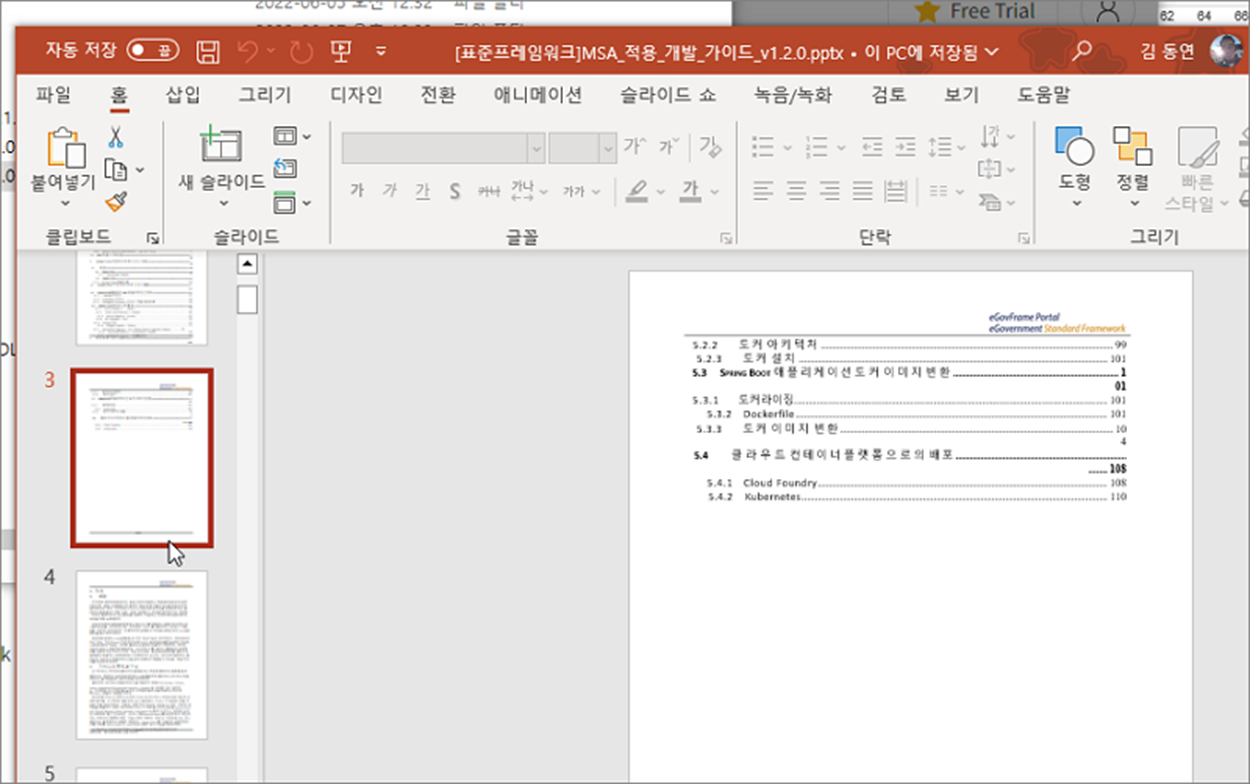
Task: Click the numbered list icon
Action: click(817, 147)
